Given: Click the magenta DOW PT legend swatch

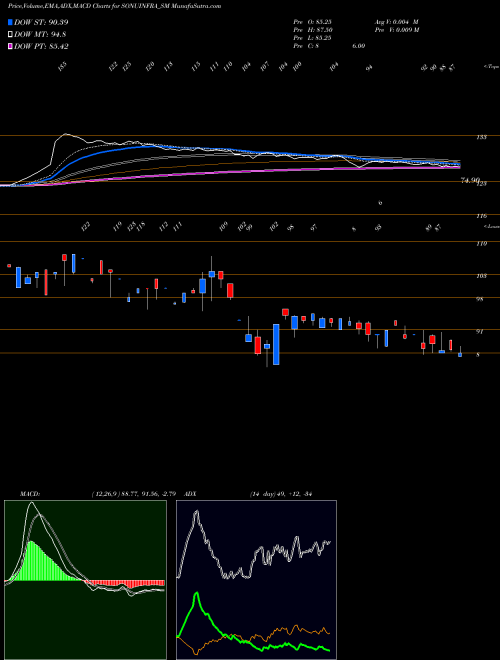Looking at the screenshot, I should click(x=10, y=46).
